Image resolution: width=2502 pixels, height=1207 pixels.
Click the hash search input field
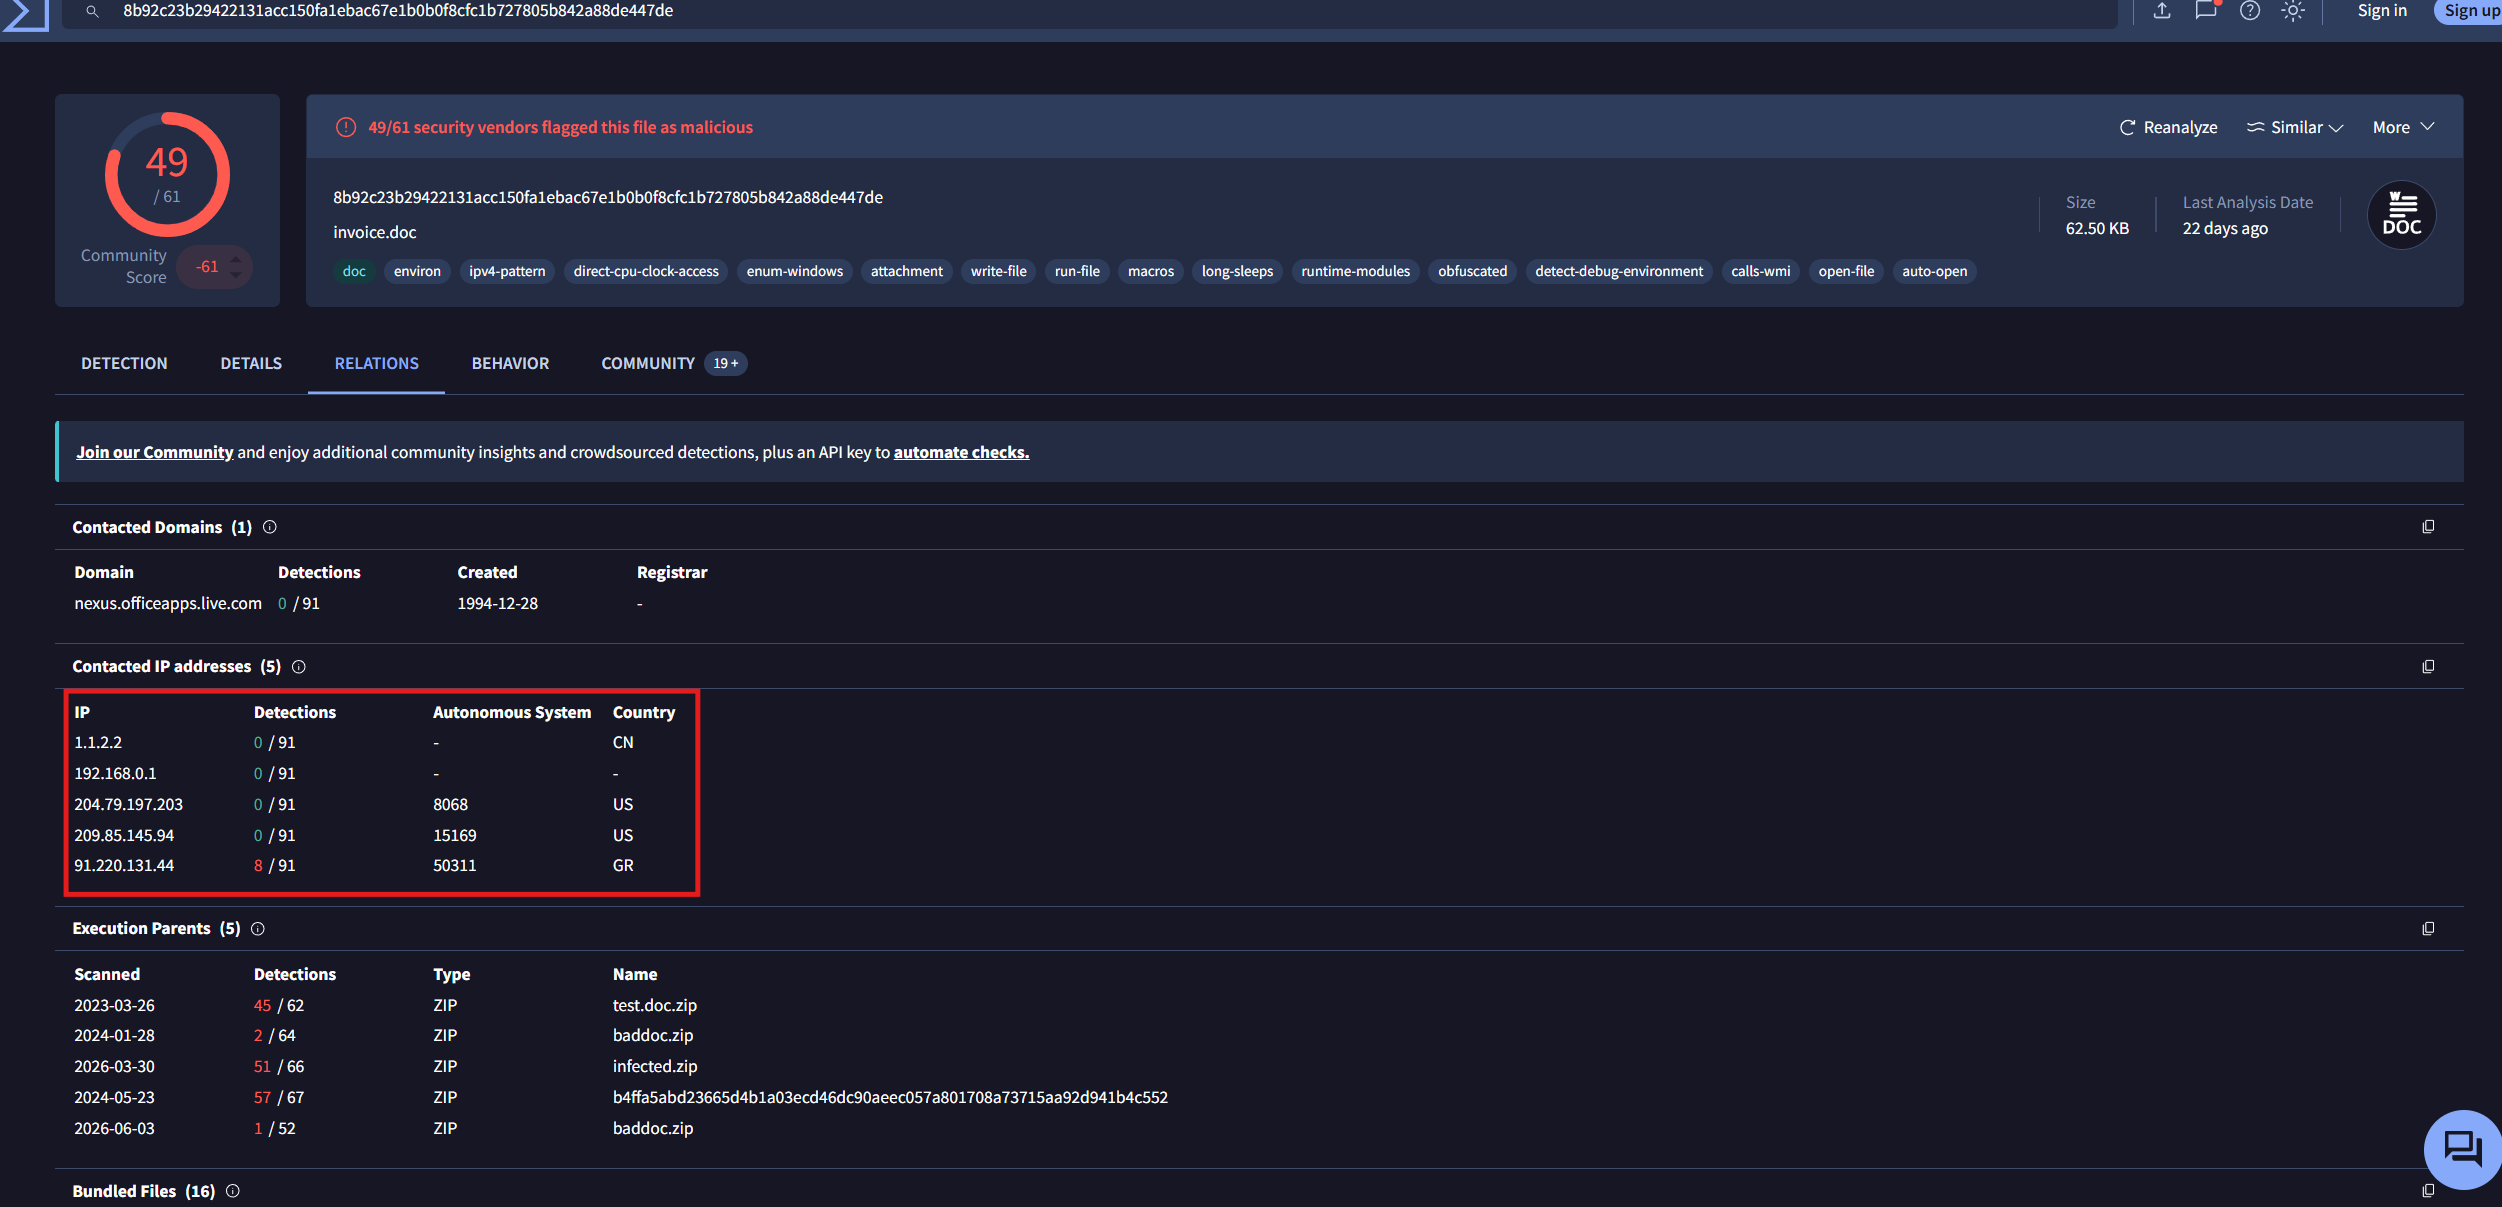[x=1090, y=11]
